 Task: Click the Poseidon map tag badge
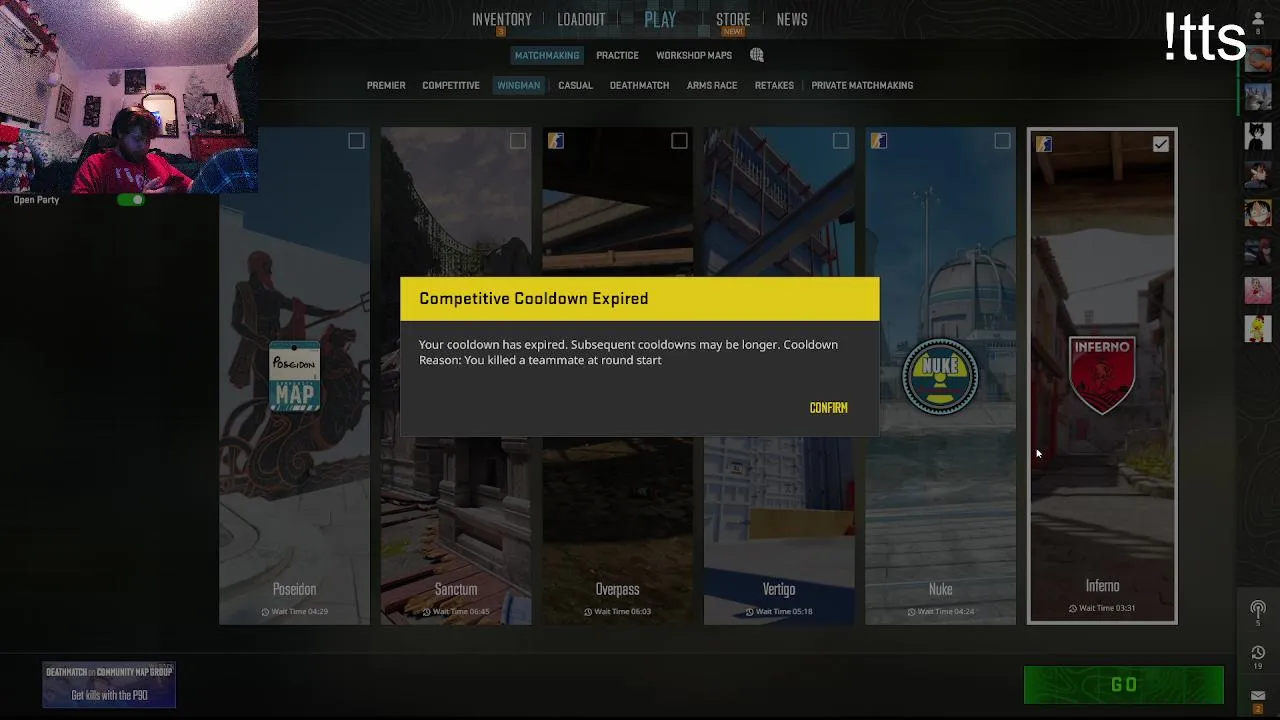[294, 377]
